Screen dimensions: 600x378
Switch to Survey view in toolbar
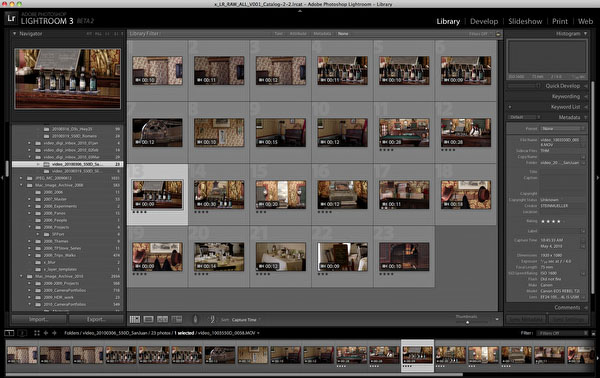tap(176, 319)
